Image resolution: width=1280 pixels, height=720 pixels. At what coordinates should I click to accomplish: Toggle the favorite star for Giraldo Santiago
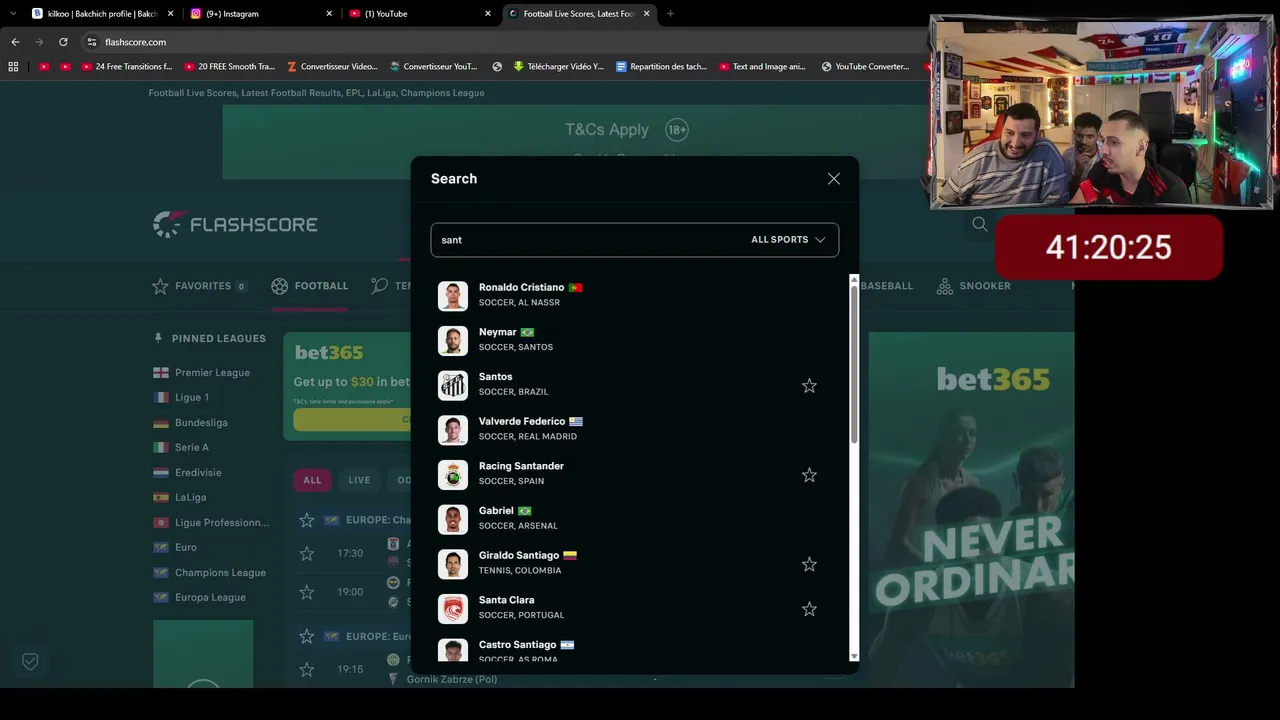click(x=809, y=564)
